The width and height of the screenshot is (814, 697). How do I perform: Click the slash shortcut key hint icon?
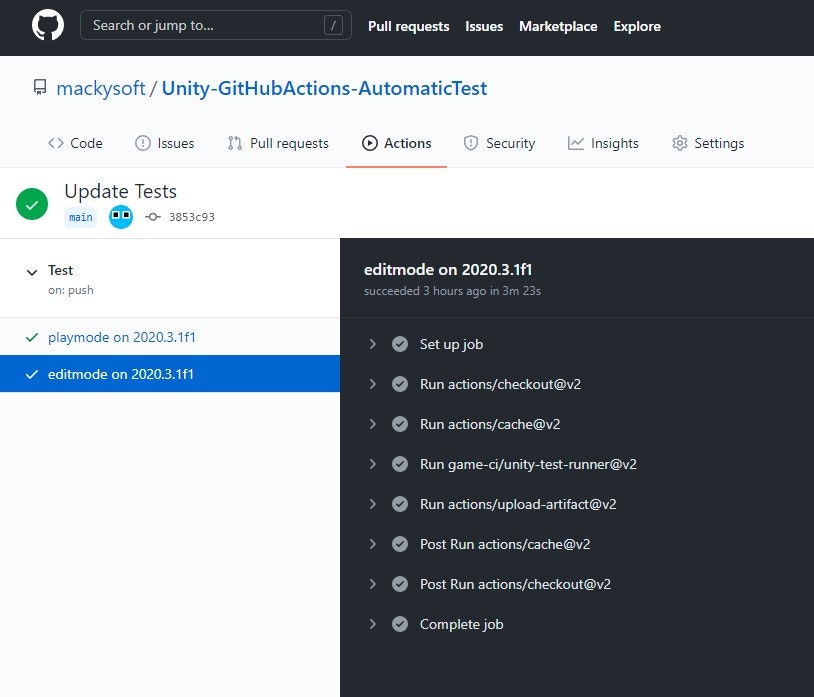(x=333, y=25)
